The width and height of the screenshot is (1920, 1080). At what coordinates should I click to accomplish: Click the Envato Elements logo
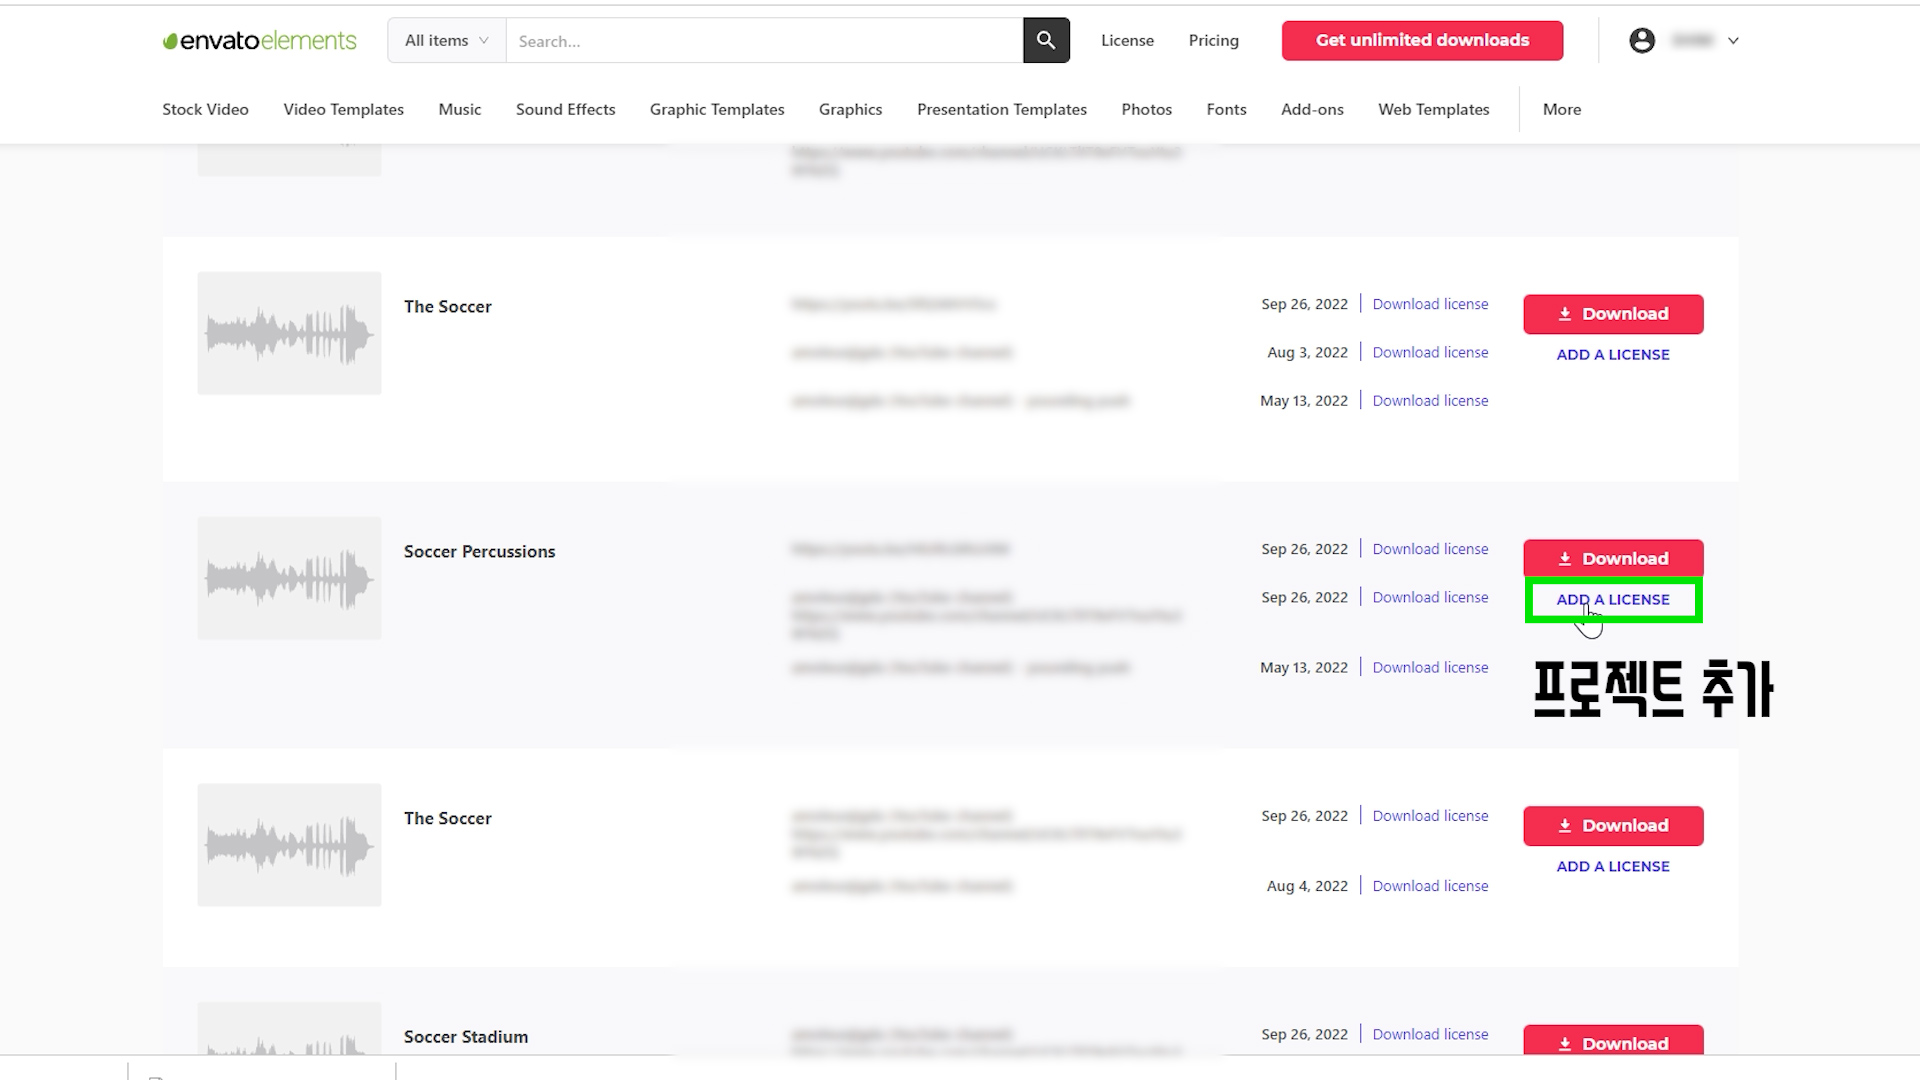[x=259, y=40]
